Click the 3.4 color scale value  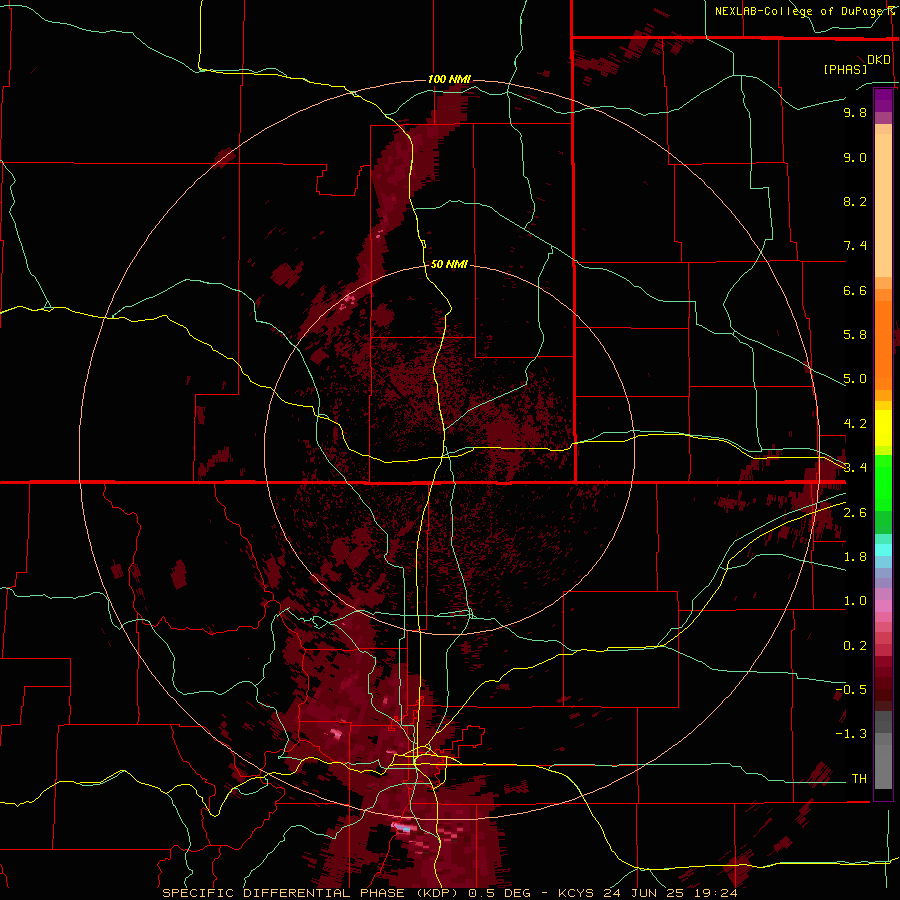point(855,468)
